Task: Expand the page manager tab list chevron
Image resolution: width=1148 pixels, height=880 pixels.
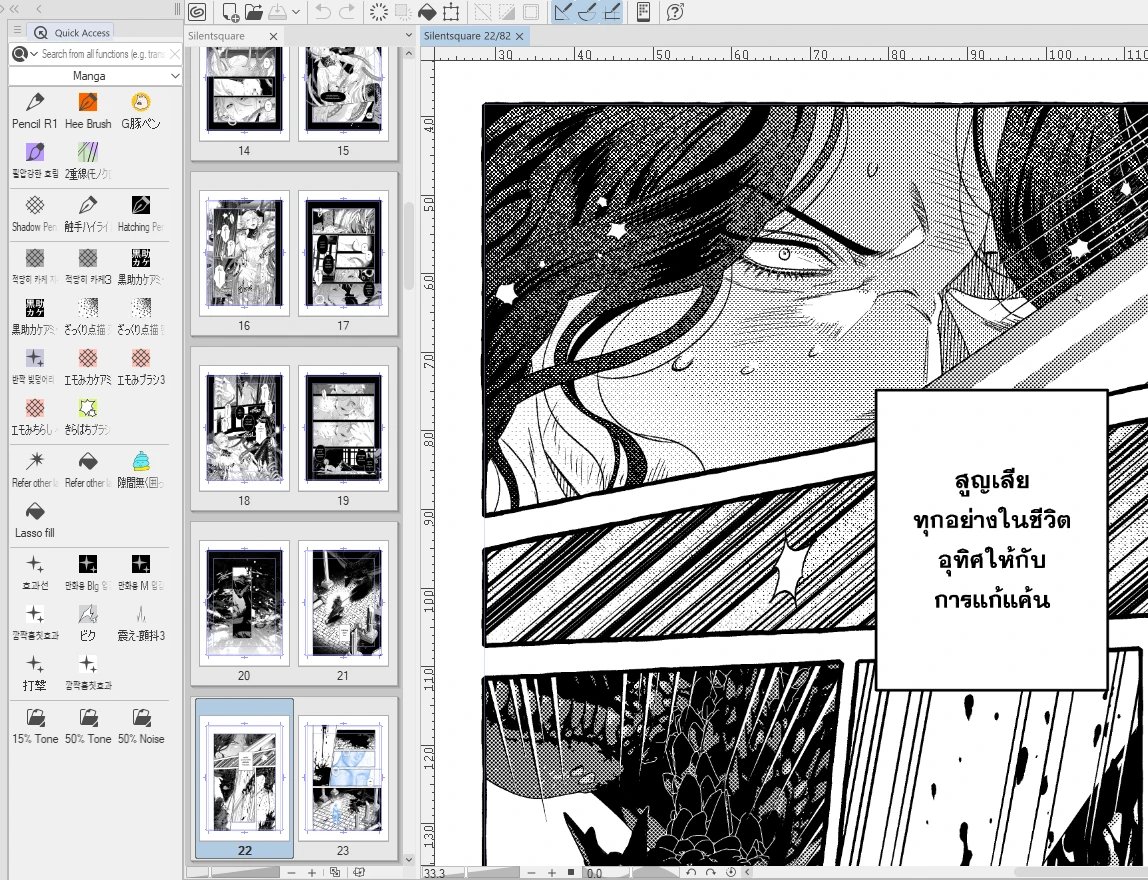Action: (409, 36)
